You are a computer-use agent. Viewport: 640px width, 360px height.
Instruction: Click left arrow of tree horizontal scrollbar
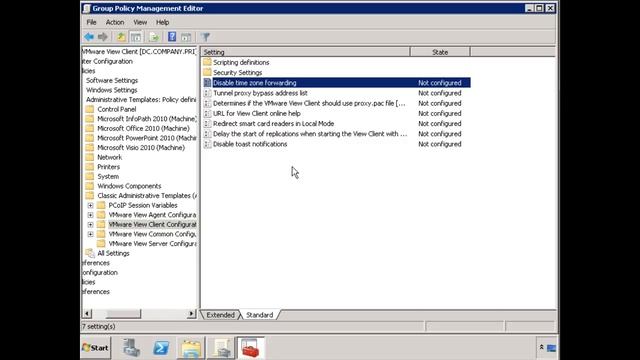(87, 313)
